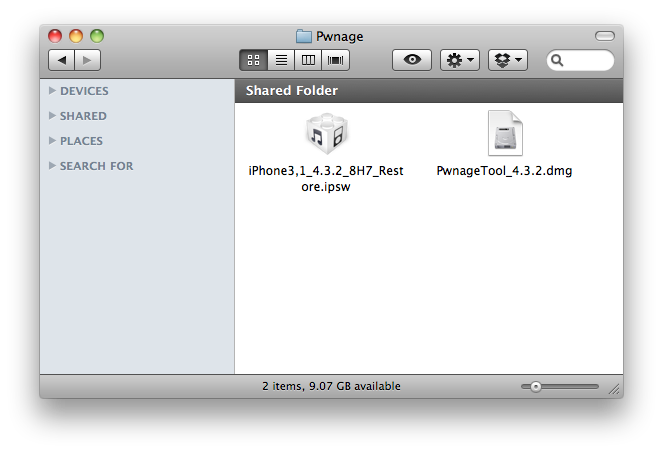Click the Back navigation arrow

(x=63, y=61)
